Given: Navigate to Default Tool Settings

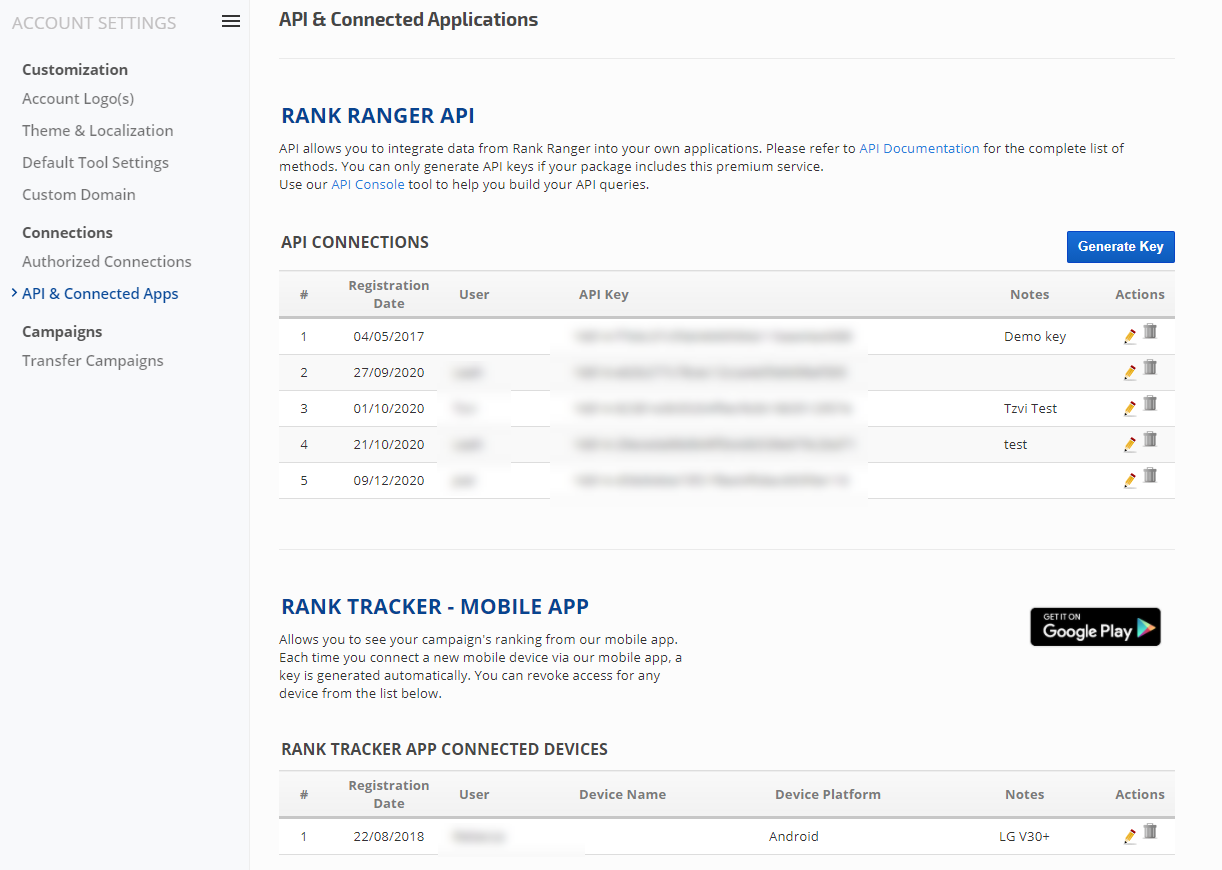Looking at the screenshot, I should (x=95, y=163).
